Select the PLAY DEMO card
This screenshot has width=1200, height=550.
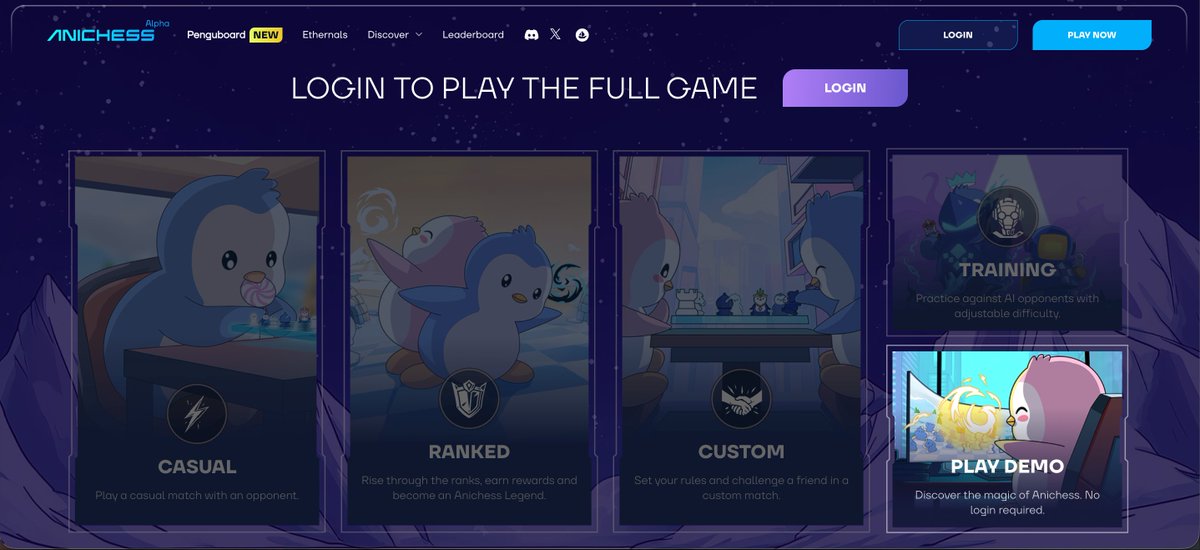coord(1007,437)
